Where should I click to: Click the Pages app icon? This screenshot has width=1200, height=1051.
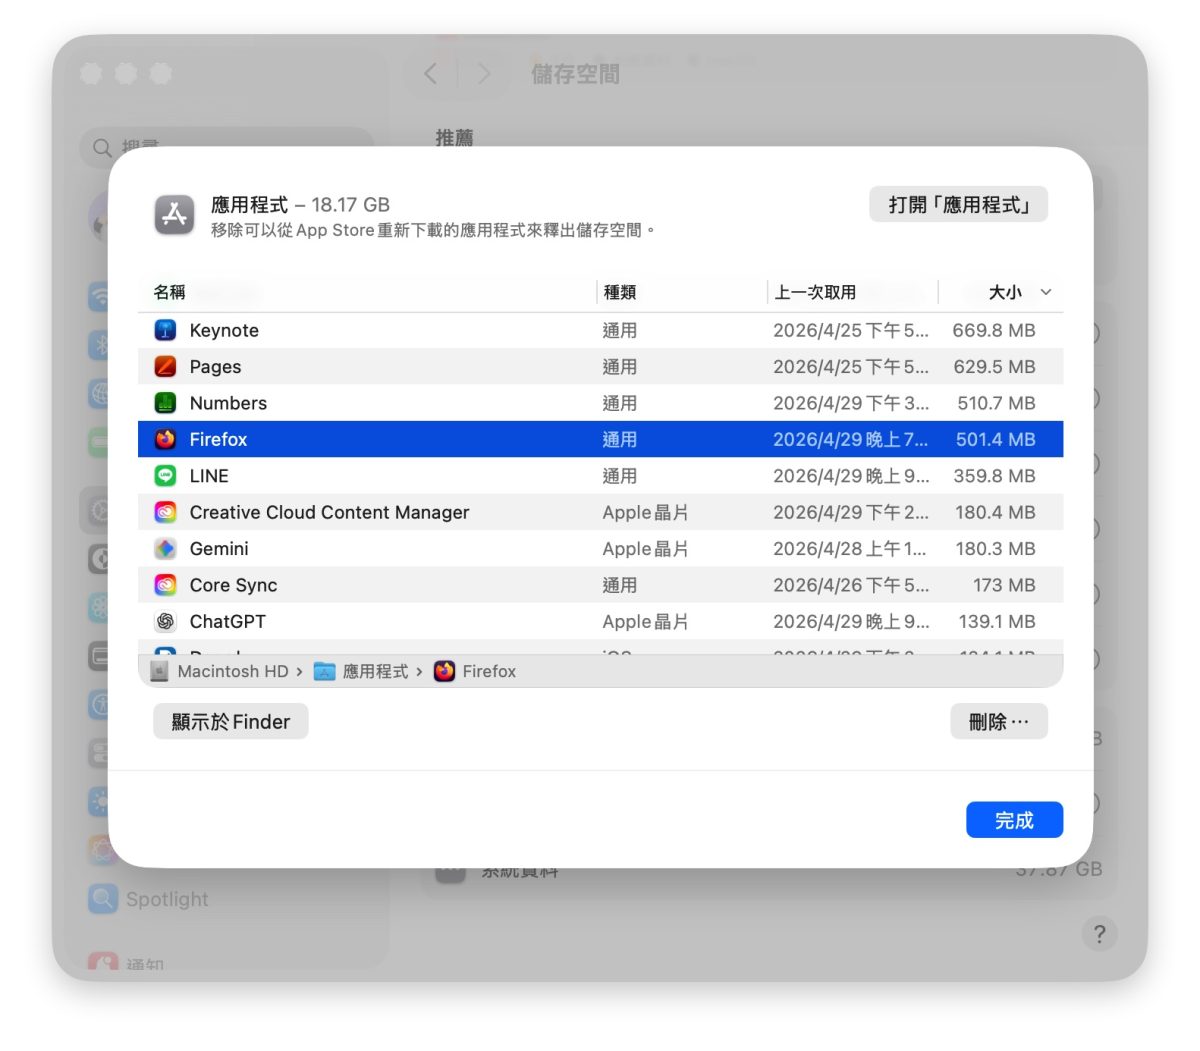click(x=165, y=367)
